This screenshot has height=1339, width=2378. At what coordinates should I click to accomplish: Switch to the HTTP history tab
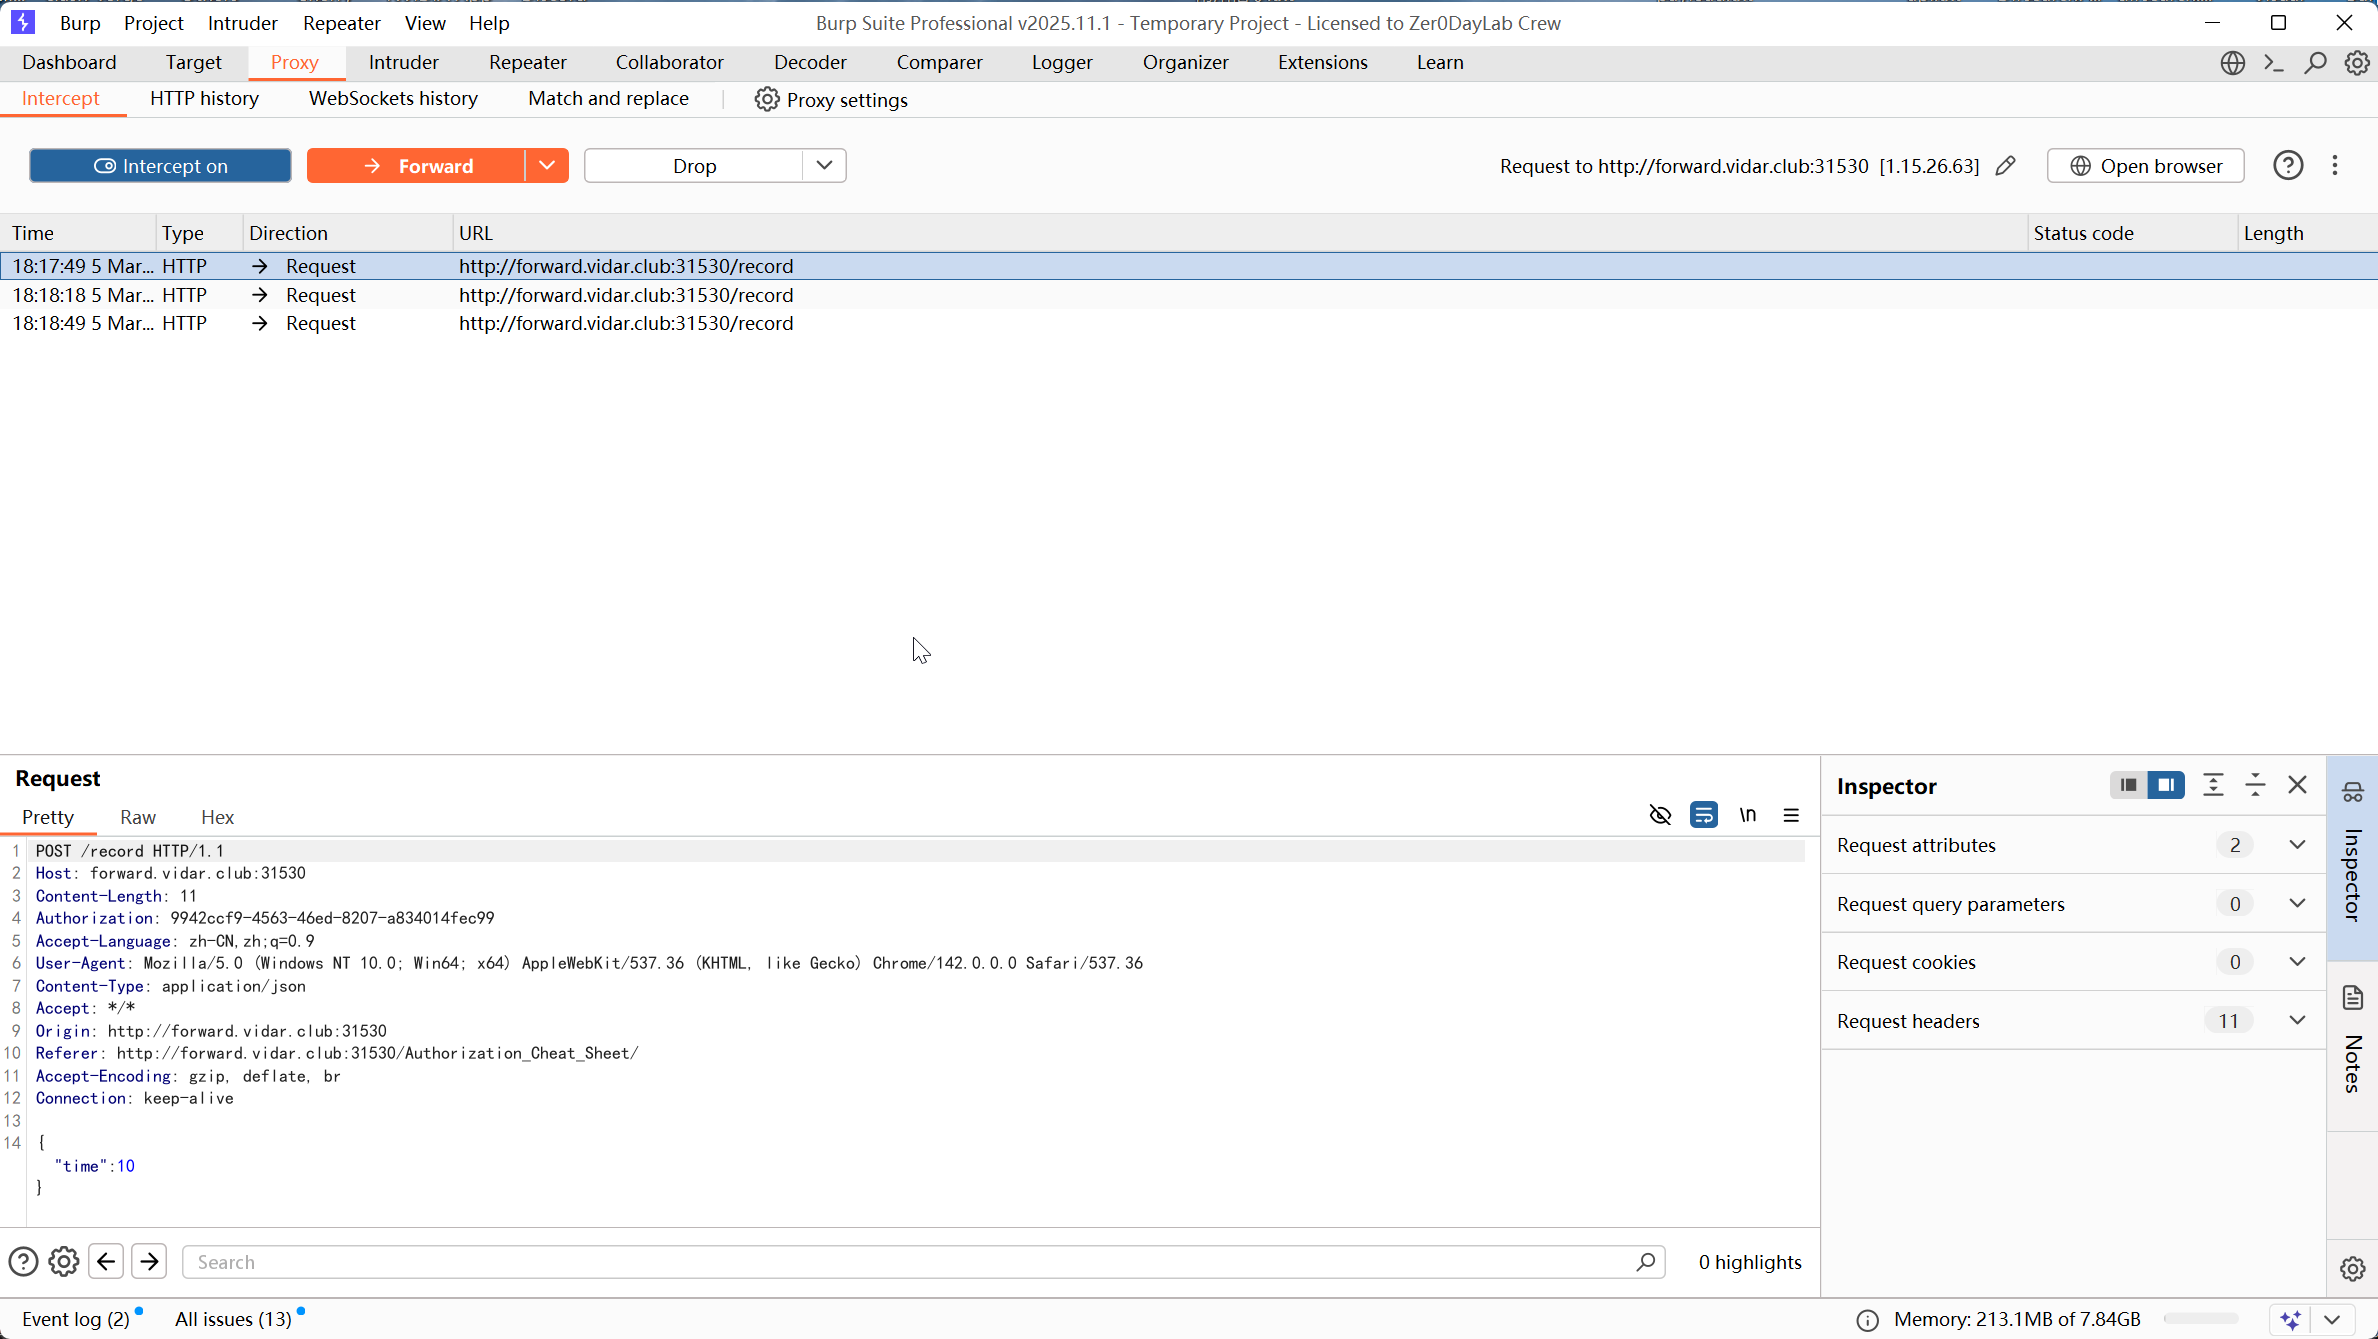click(x=203, y=98)
